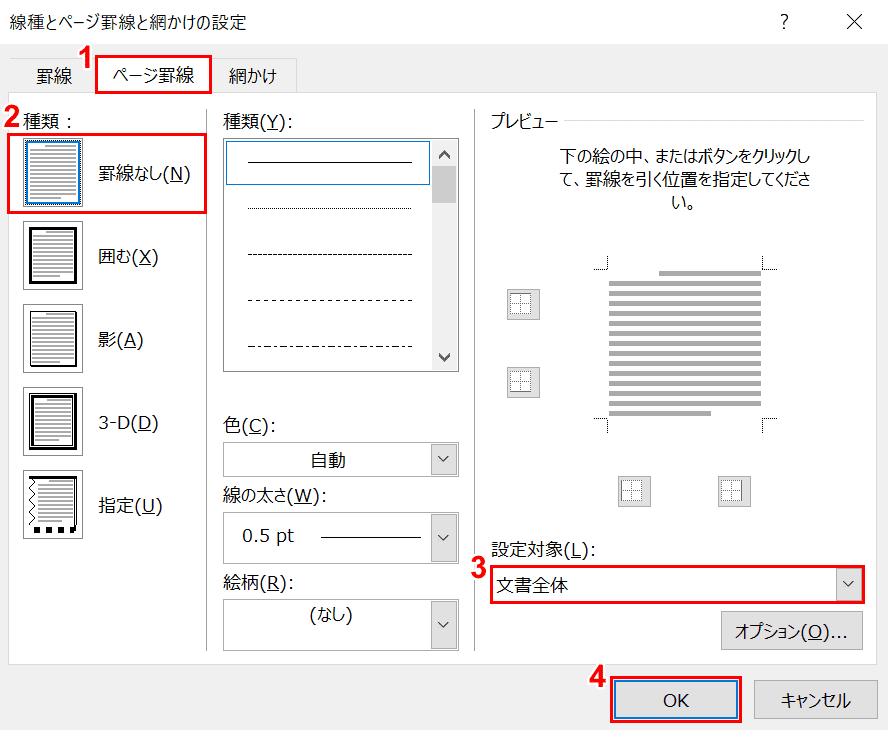The image size is (888, 730).
Task: Switch to the ページ罫線 tab
Action: (153, 75)
